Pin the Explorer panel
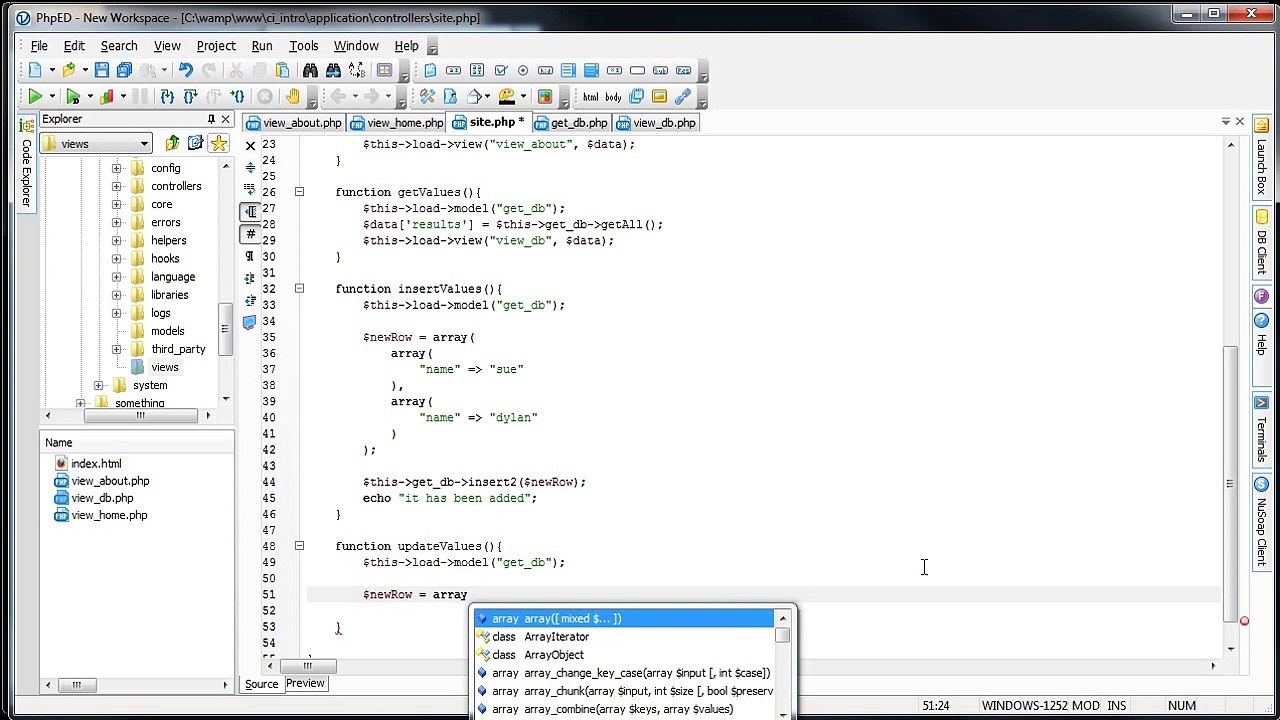This screenshot has height=720, width=1280. click(x=211, y=119)
